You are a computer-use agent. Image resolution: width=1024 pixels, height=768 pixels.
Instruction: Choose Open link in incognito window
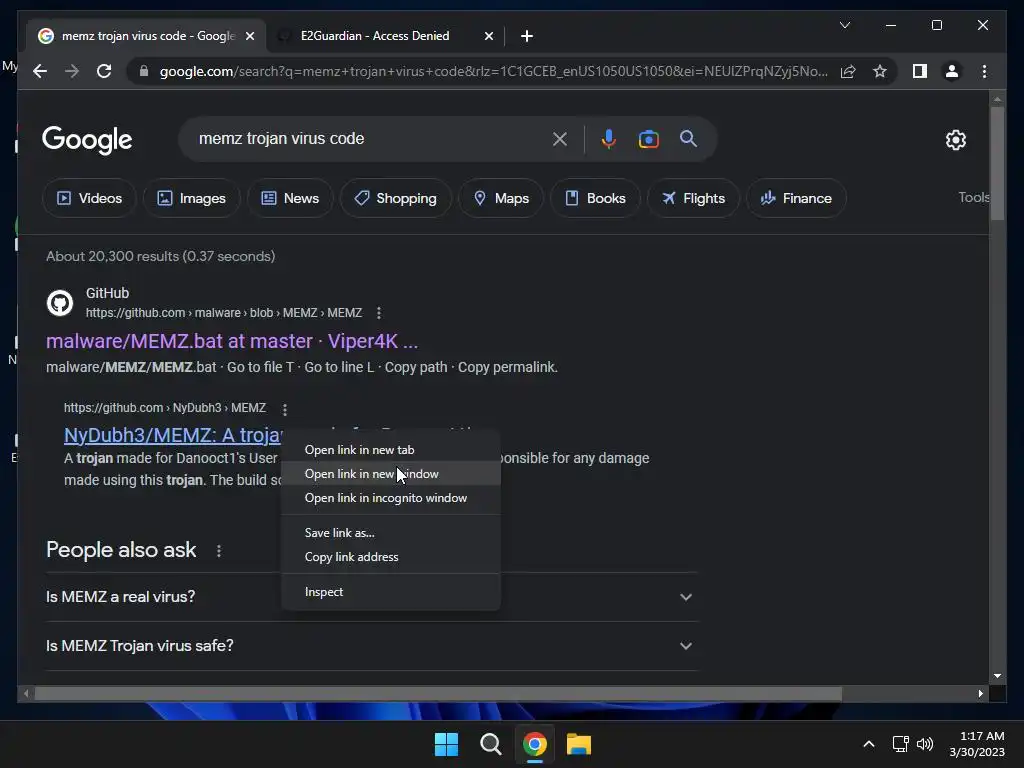(391, 498)
